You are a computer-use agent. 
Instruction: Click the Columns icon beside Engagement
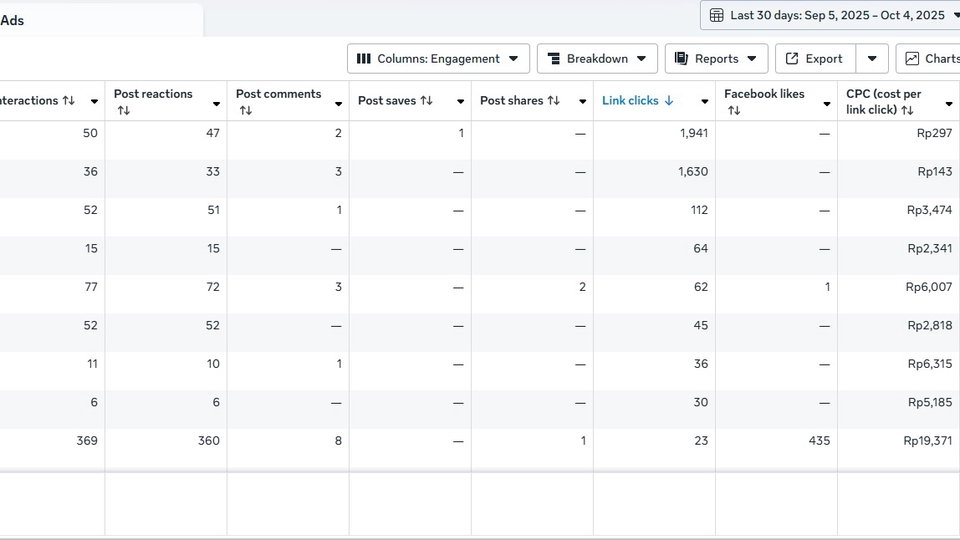point(364,59)
